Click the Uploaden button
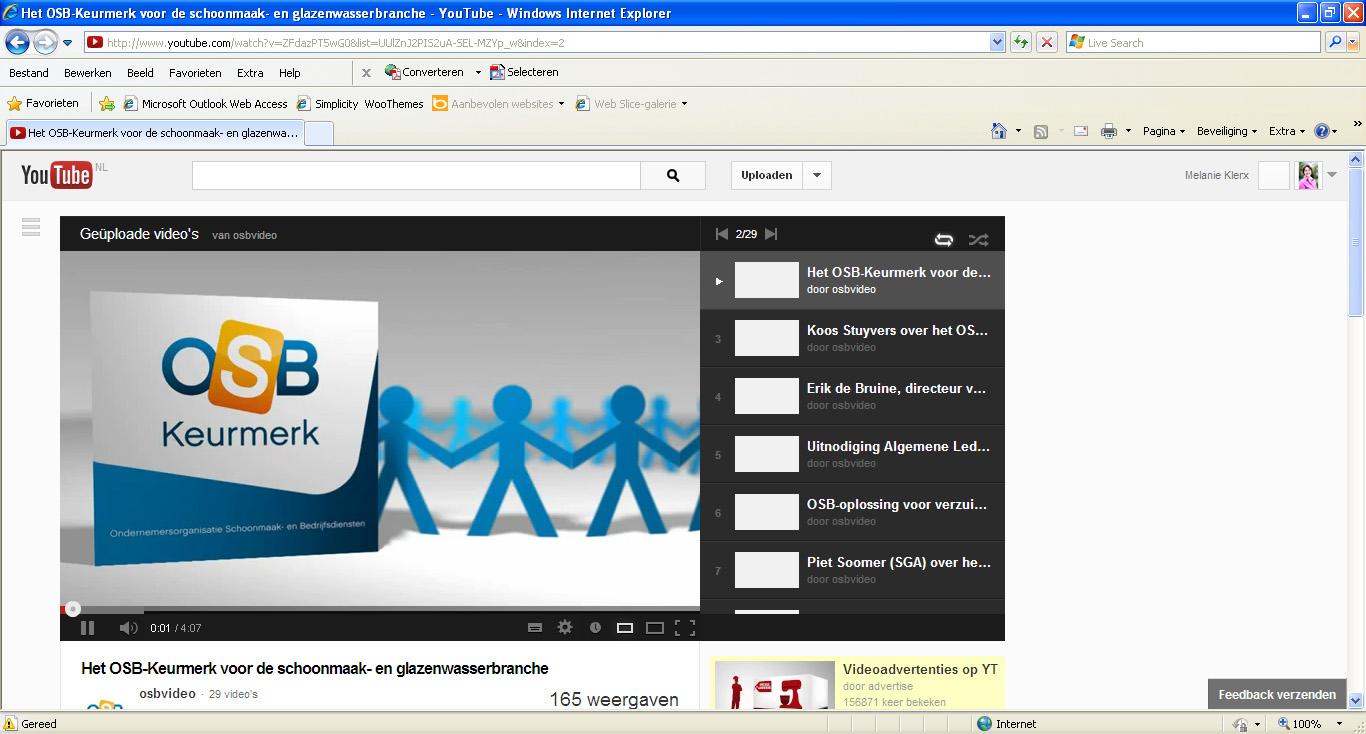 tap(767, 175)
